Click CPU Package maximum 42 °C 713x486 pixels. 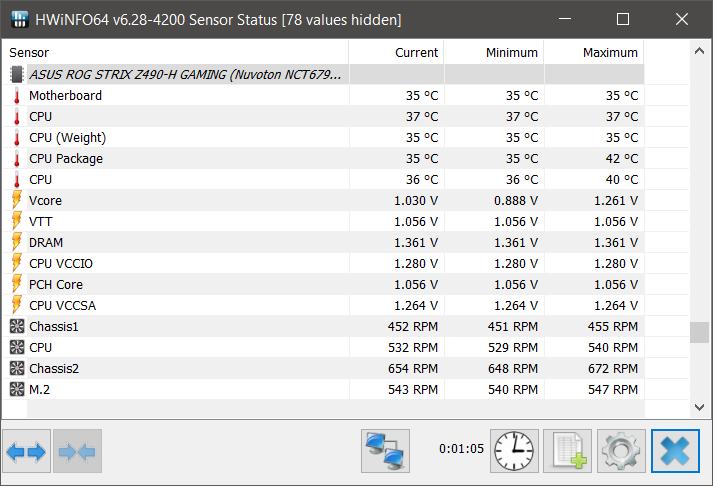[x=622, y=159]
